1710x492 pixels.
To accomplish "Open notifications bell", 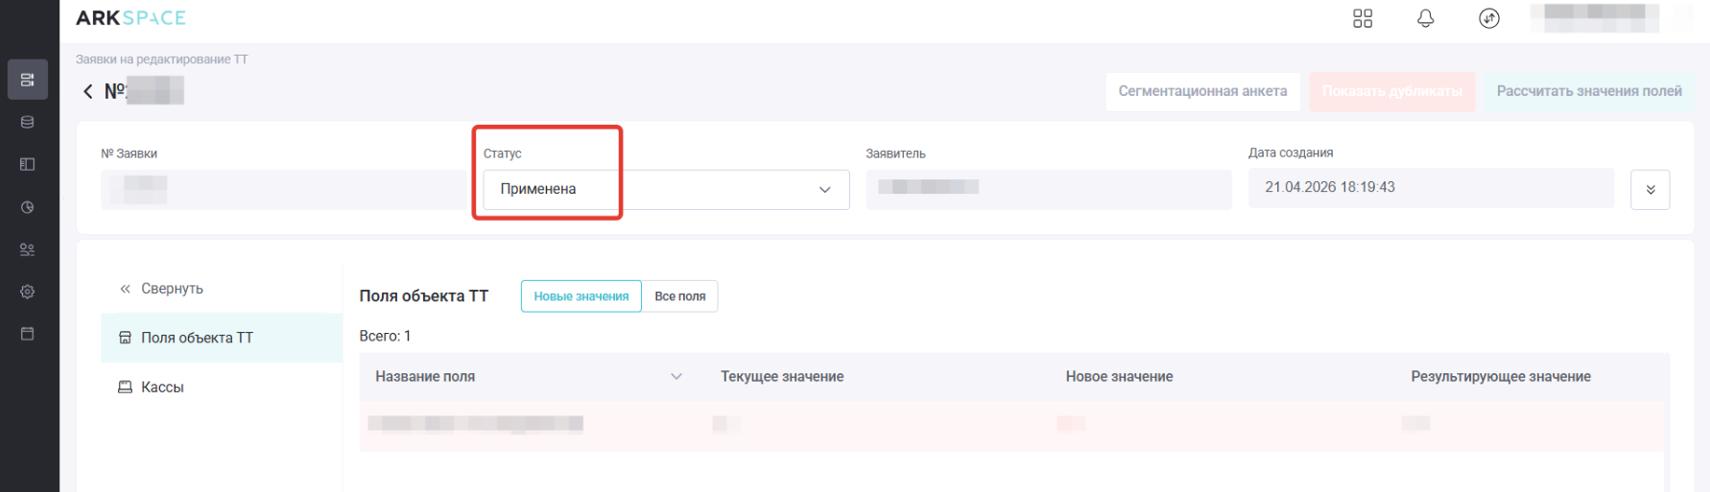I will 1425,19.
